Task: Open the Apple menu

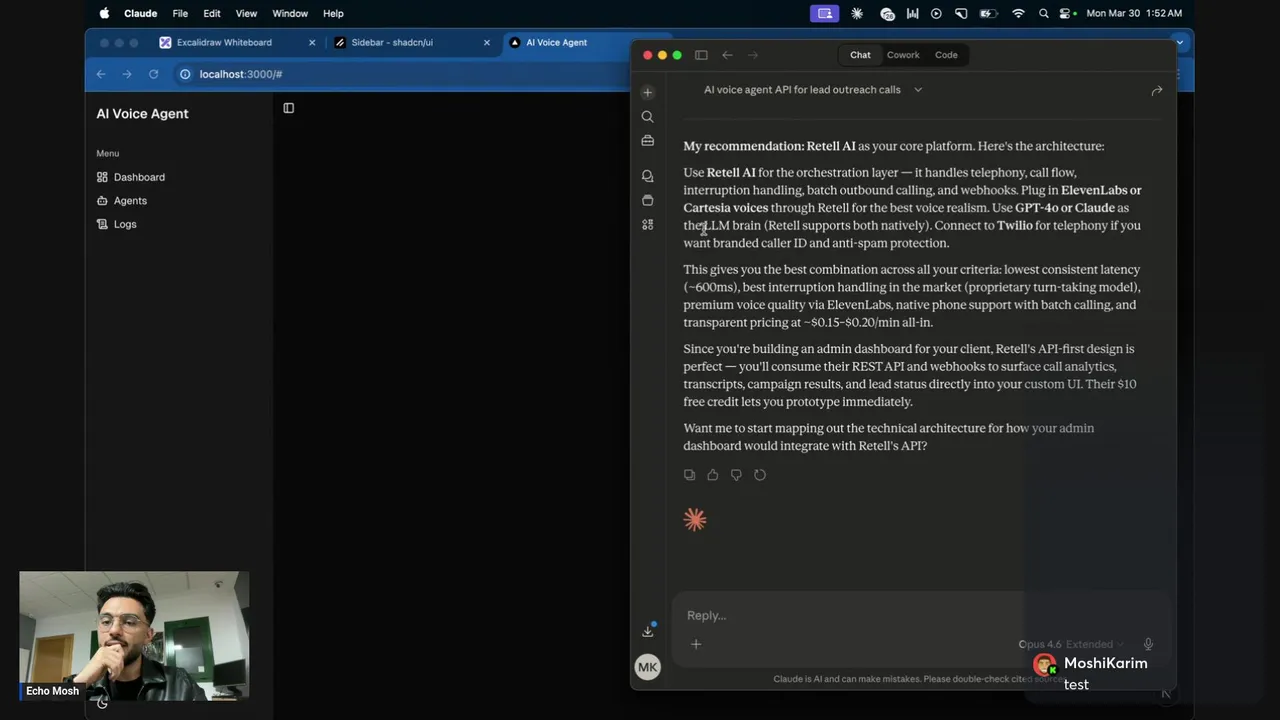Action: coord(104,13)
